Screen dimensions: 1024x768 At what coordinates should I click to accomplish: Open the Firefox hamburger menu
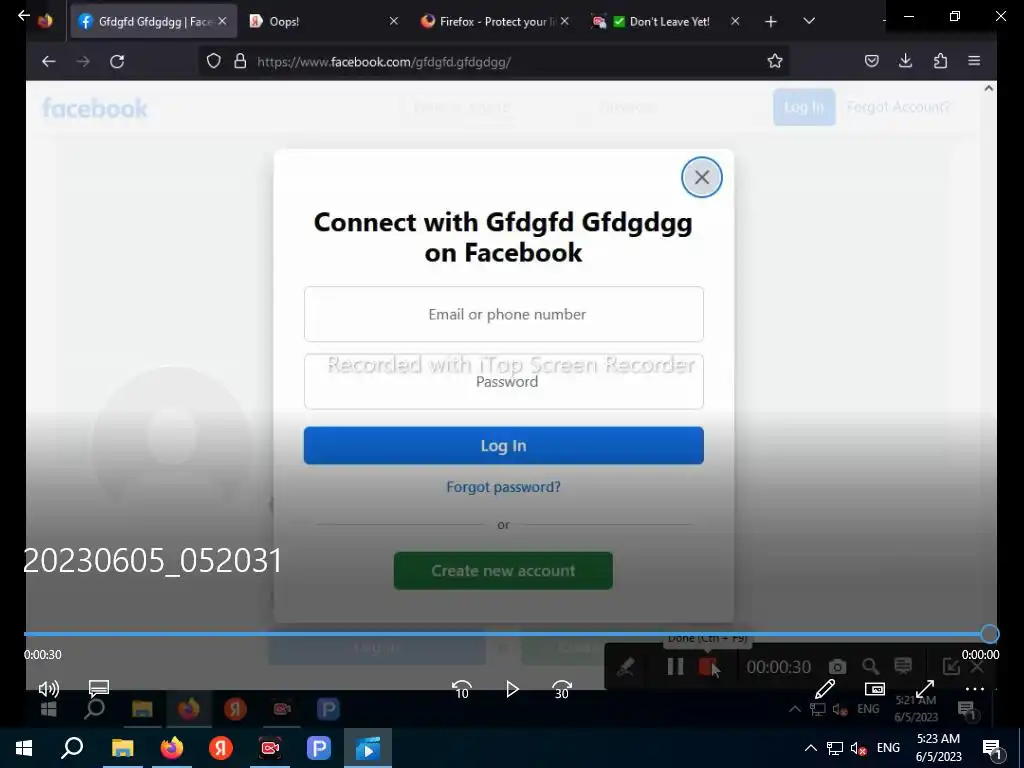pyautogui.click(x=974, y=61)
